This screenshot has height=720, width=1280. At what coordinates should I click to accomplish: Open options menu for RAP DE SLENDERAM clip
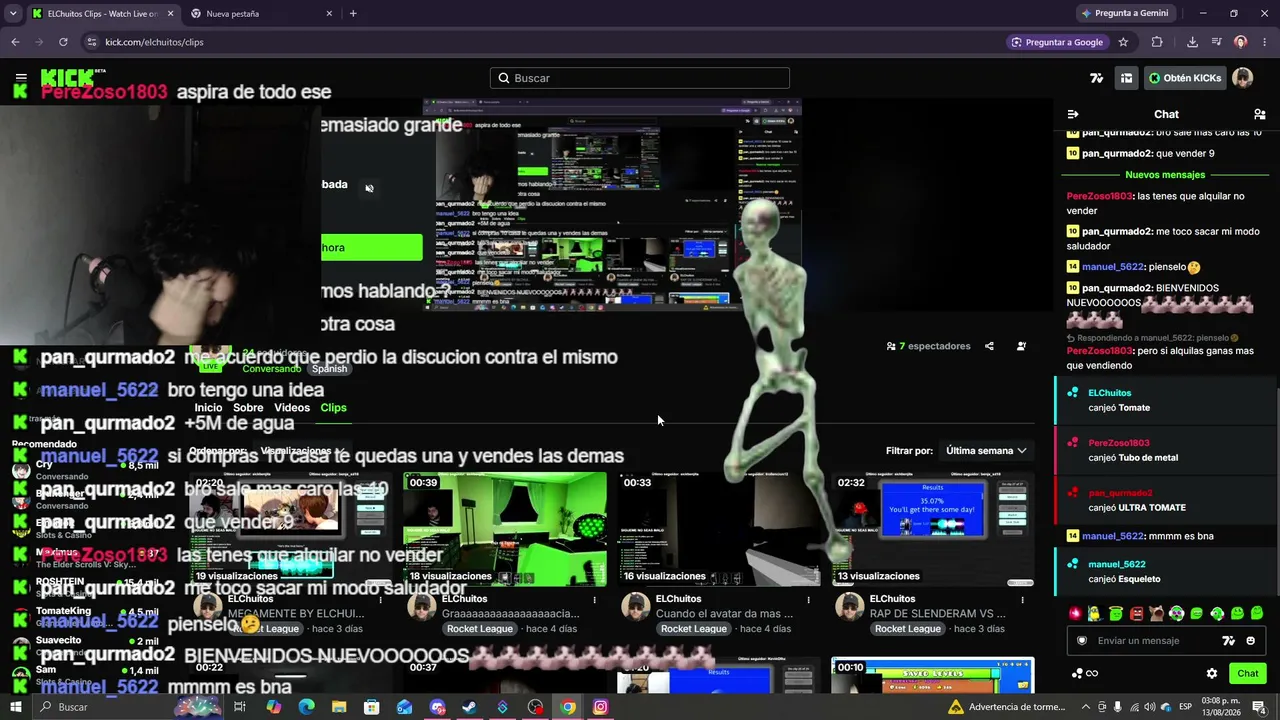(x=1022, y=600)
